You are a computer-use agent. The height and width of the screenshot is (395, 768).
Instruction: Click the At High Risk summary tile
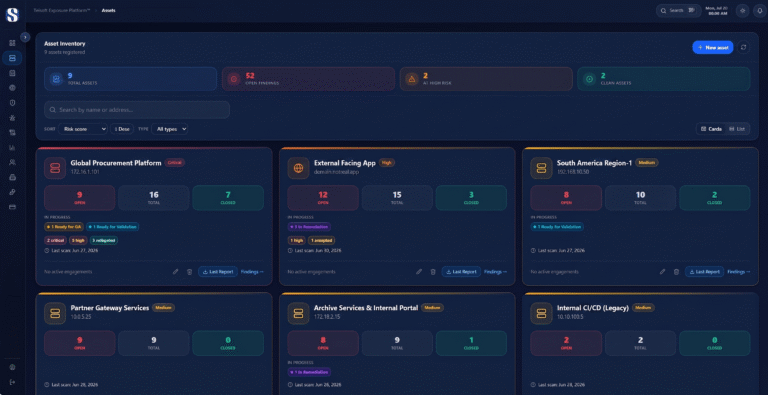486,79
